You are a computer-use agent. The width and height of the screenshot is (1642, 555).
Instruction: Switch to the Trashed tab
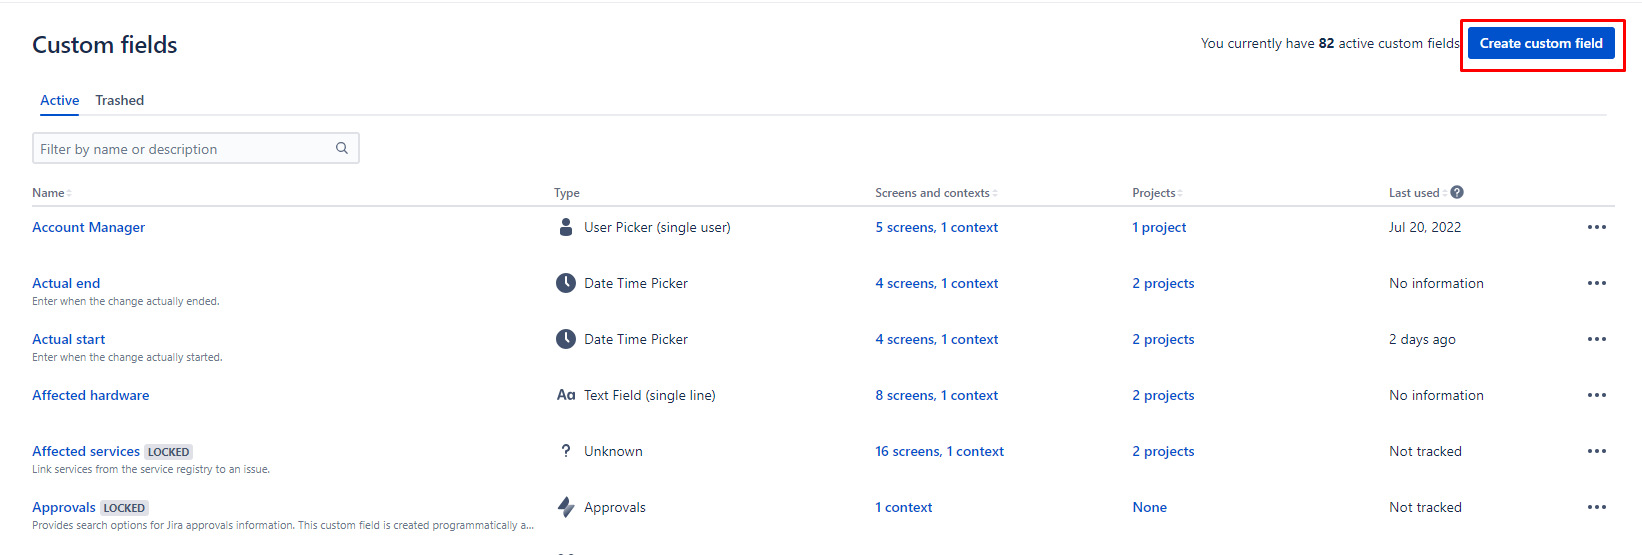(x=120, y=100)
